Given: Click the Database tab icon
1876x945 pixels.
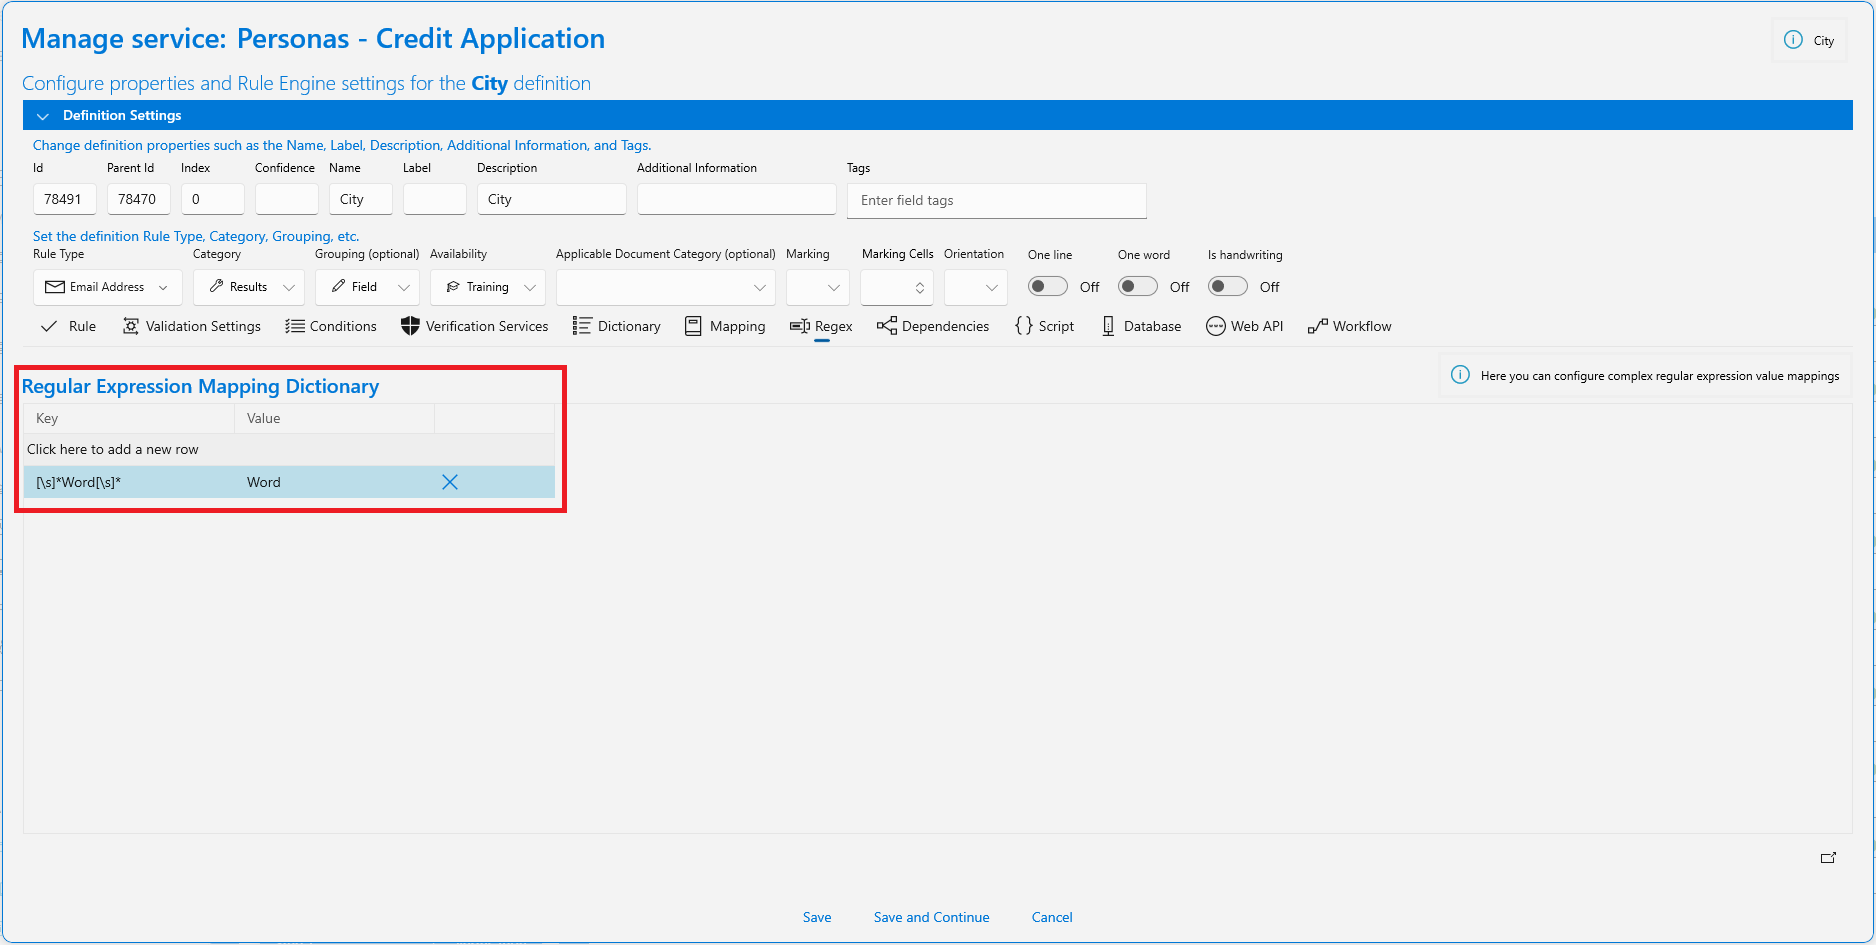Looking at the screenshot, I should tap(1108, 326).
